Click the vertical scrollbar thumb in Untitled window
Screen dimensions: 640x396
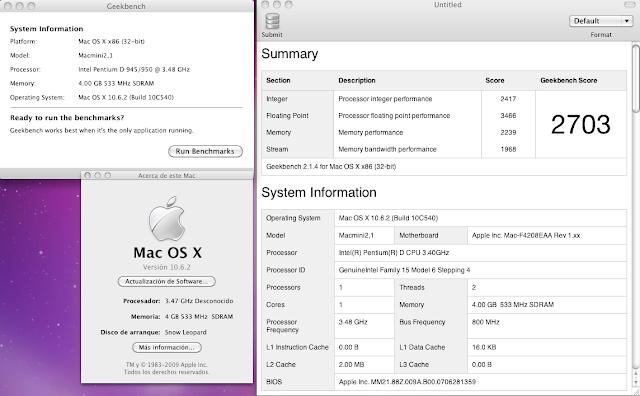coord(636,78)
